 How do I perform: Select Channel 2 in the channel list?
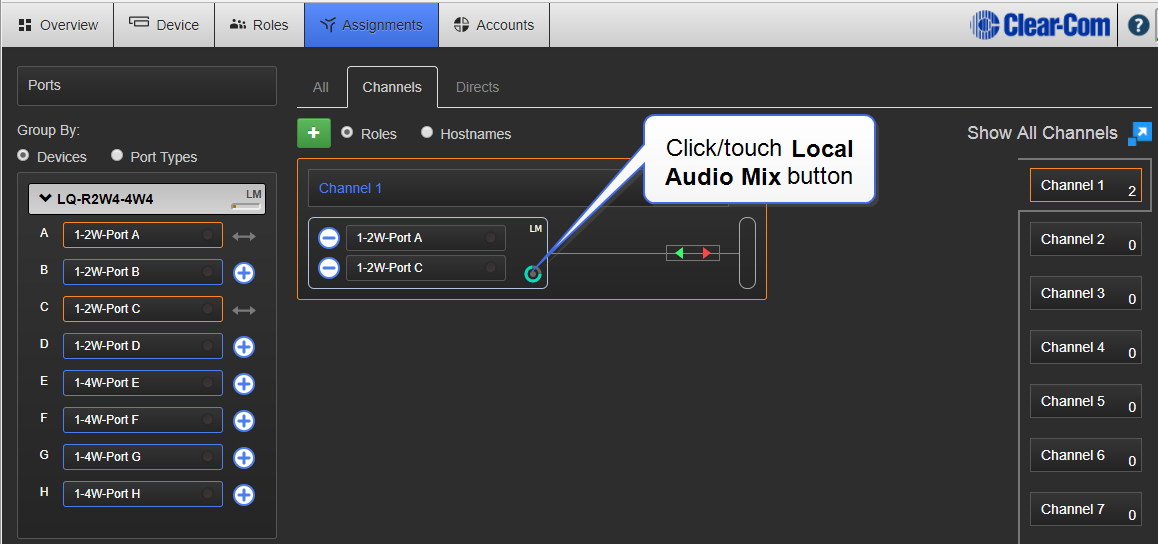click(x=1085, y=240)
